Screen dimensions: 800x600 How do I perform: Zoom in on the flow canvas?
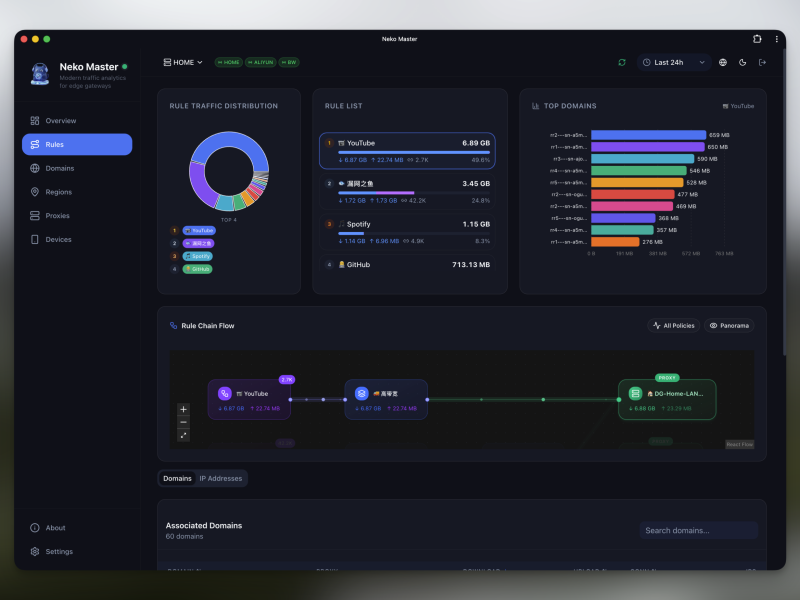[x=183, y=409]
